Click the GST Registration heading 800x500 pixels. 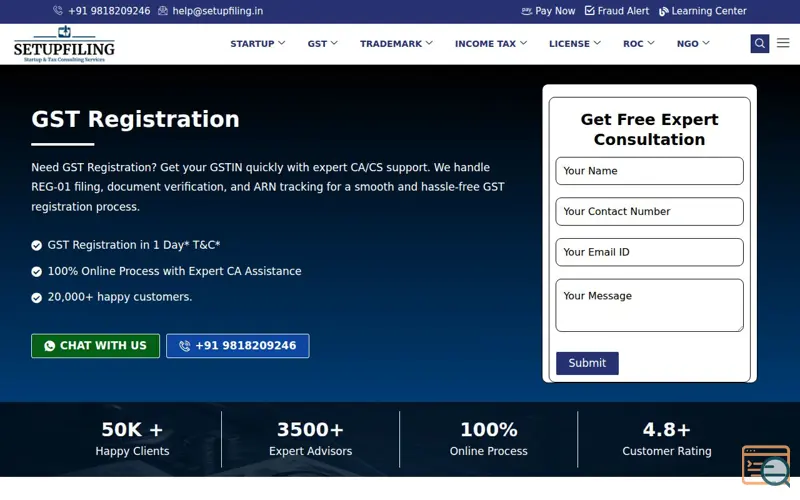tap(135, 119)
